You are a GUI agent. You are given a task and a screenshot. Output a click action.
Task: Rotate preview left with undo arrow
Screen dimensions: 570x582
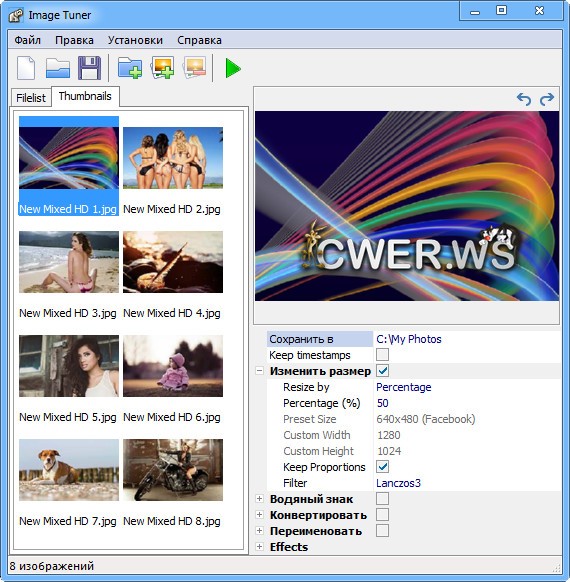[x=524, y=99]
